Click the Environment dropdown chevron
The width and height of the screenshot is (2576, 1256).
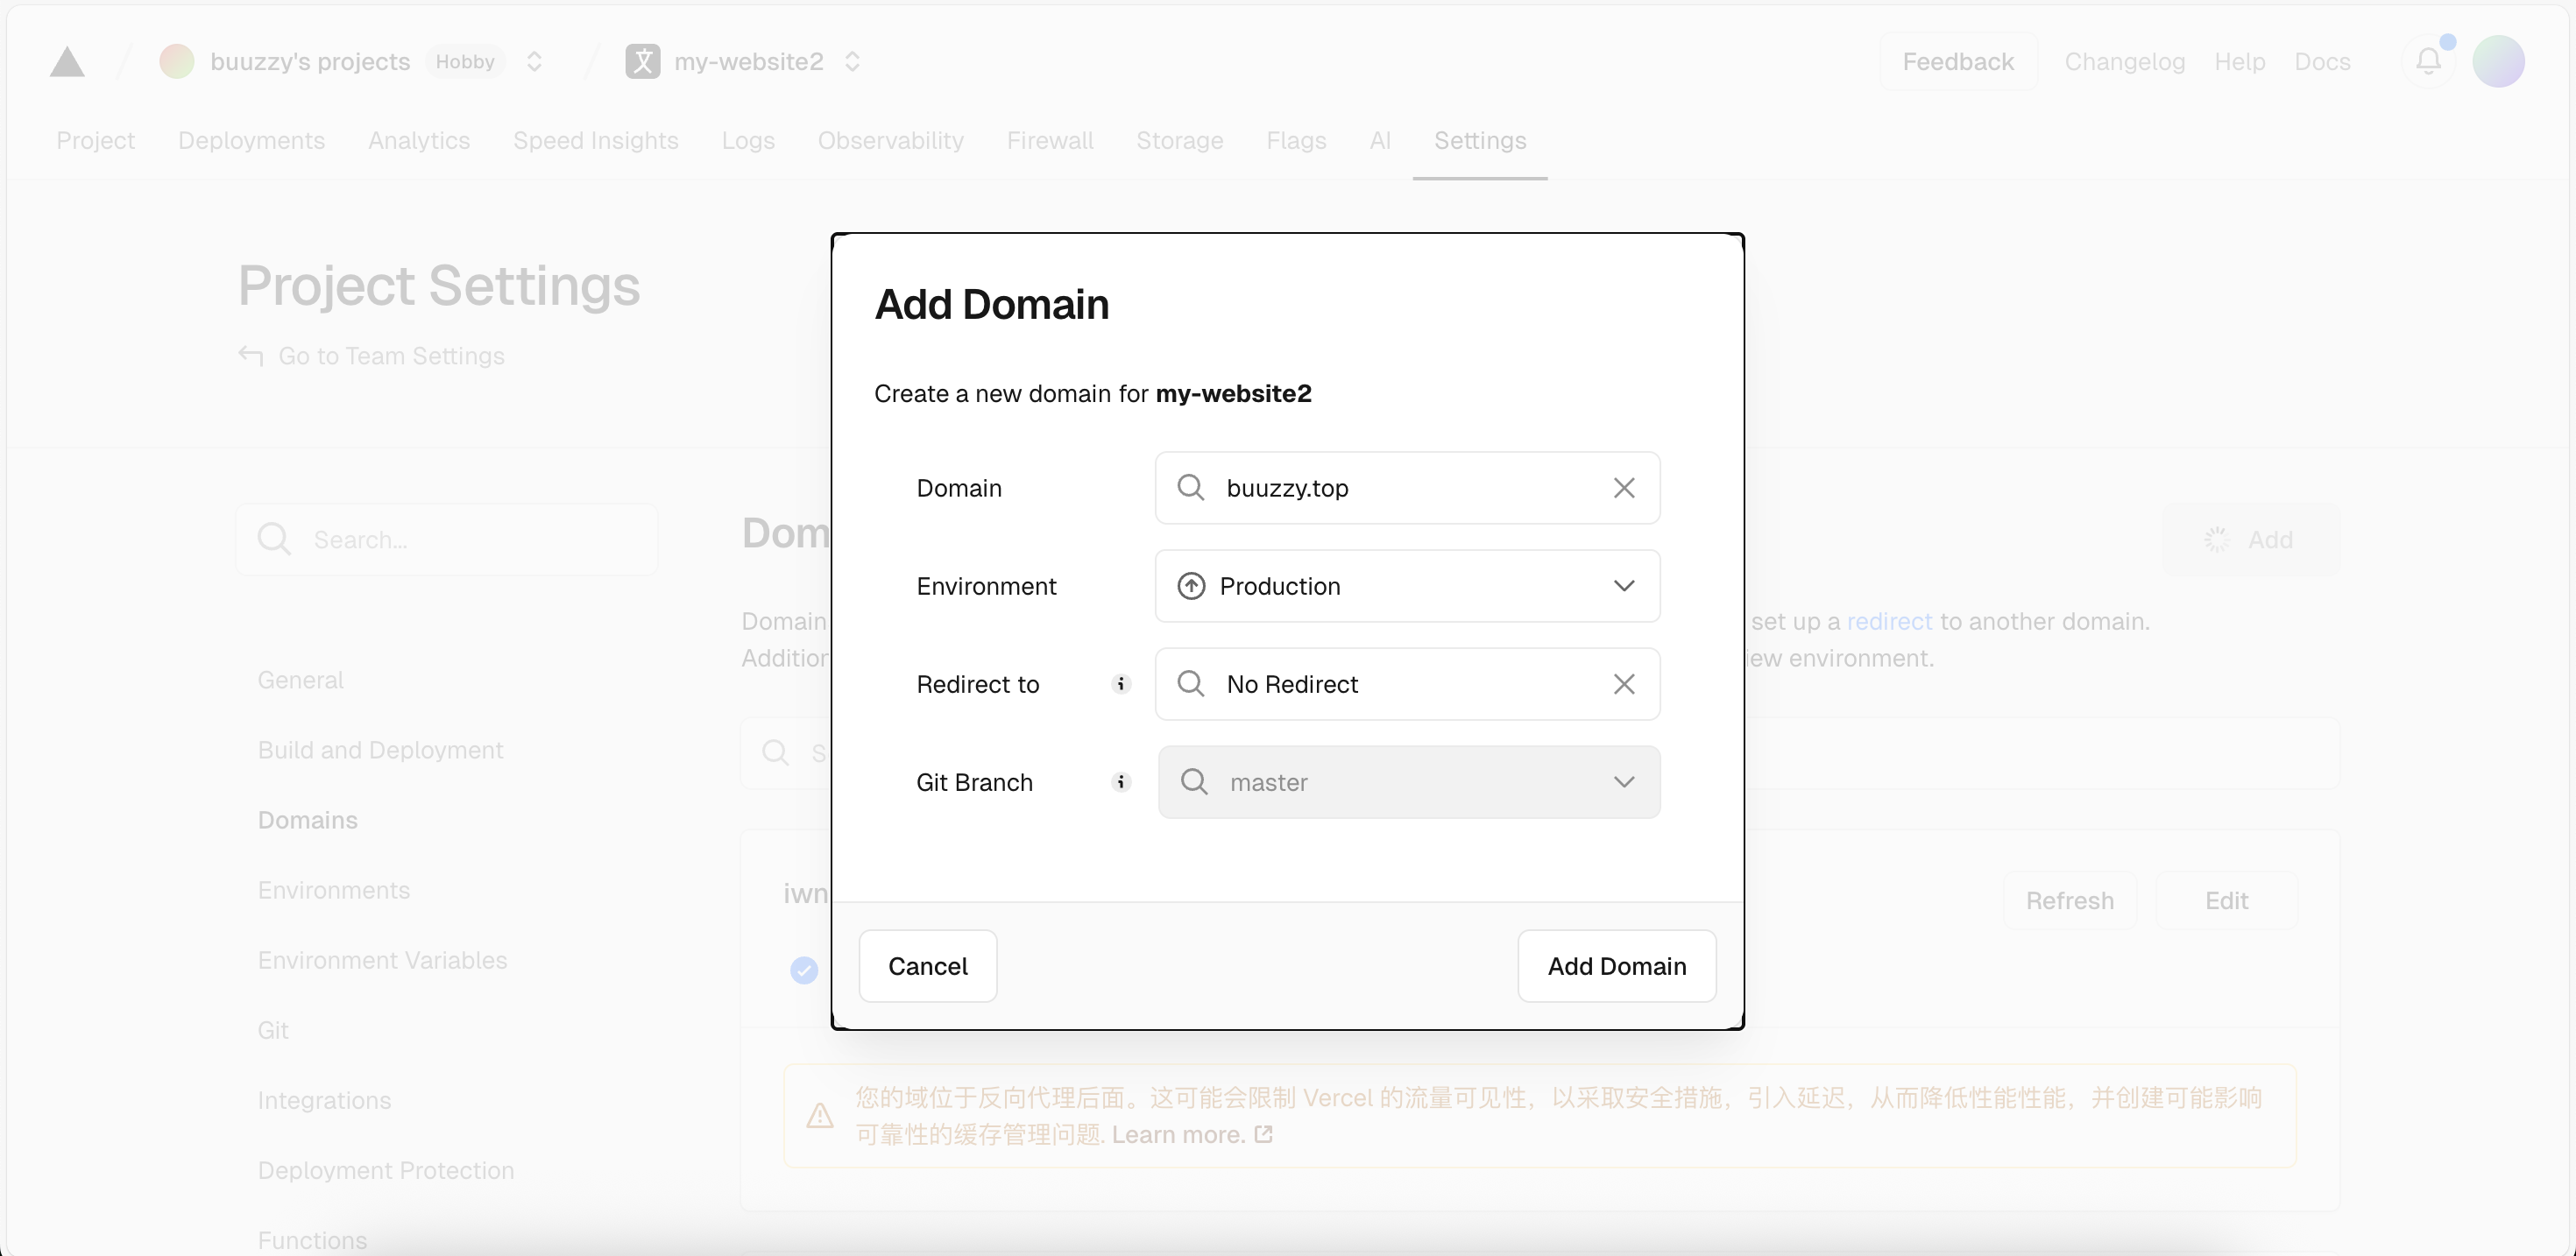click(x=1624, y=586)
